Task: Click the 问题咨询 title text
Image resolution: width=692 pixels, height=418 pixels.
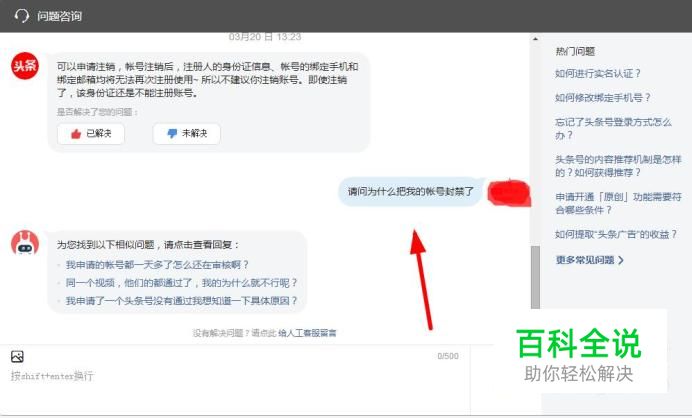Action: pyautogui.click(x=59, y=16)
